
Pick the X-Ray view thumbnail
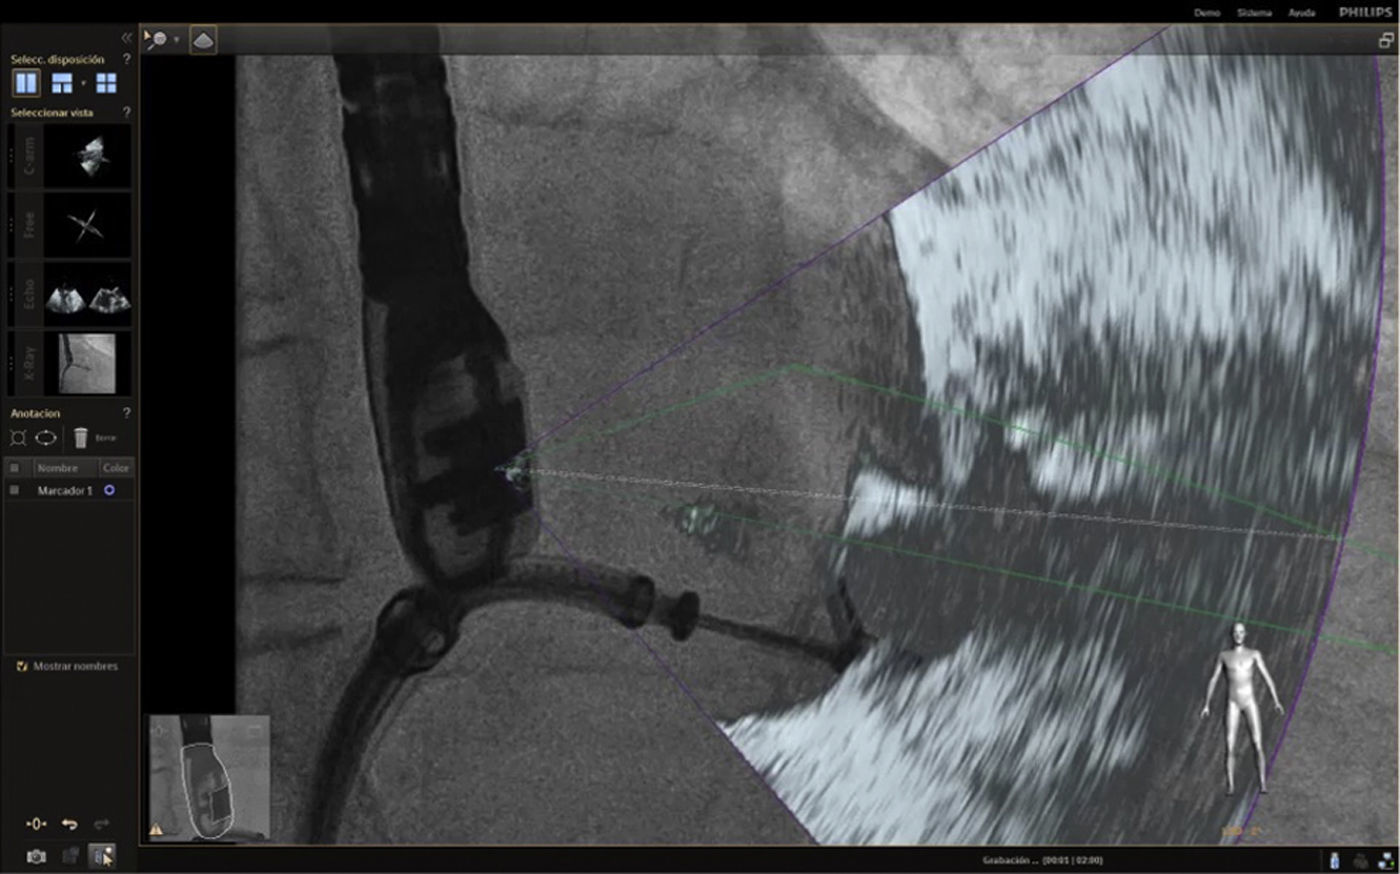point(87,363)
